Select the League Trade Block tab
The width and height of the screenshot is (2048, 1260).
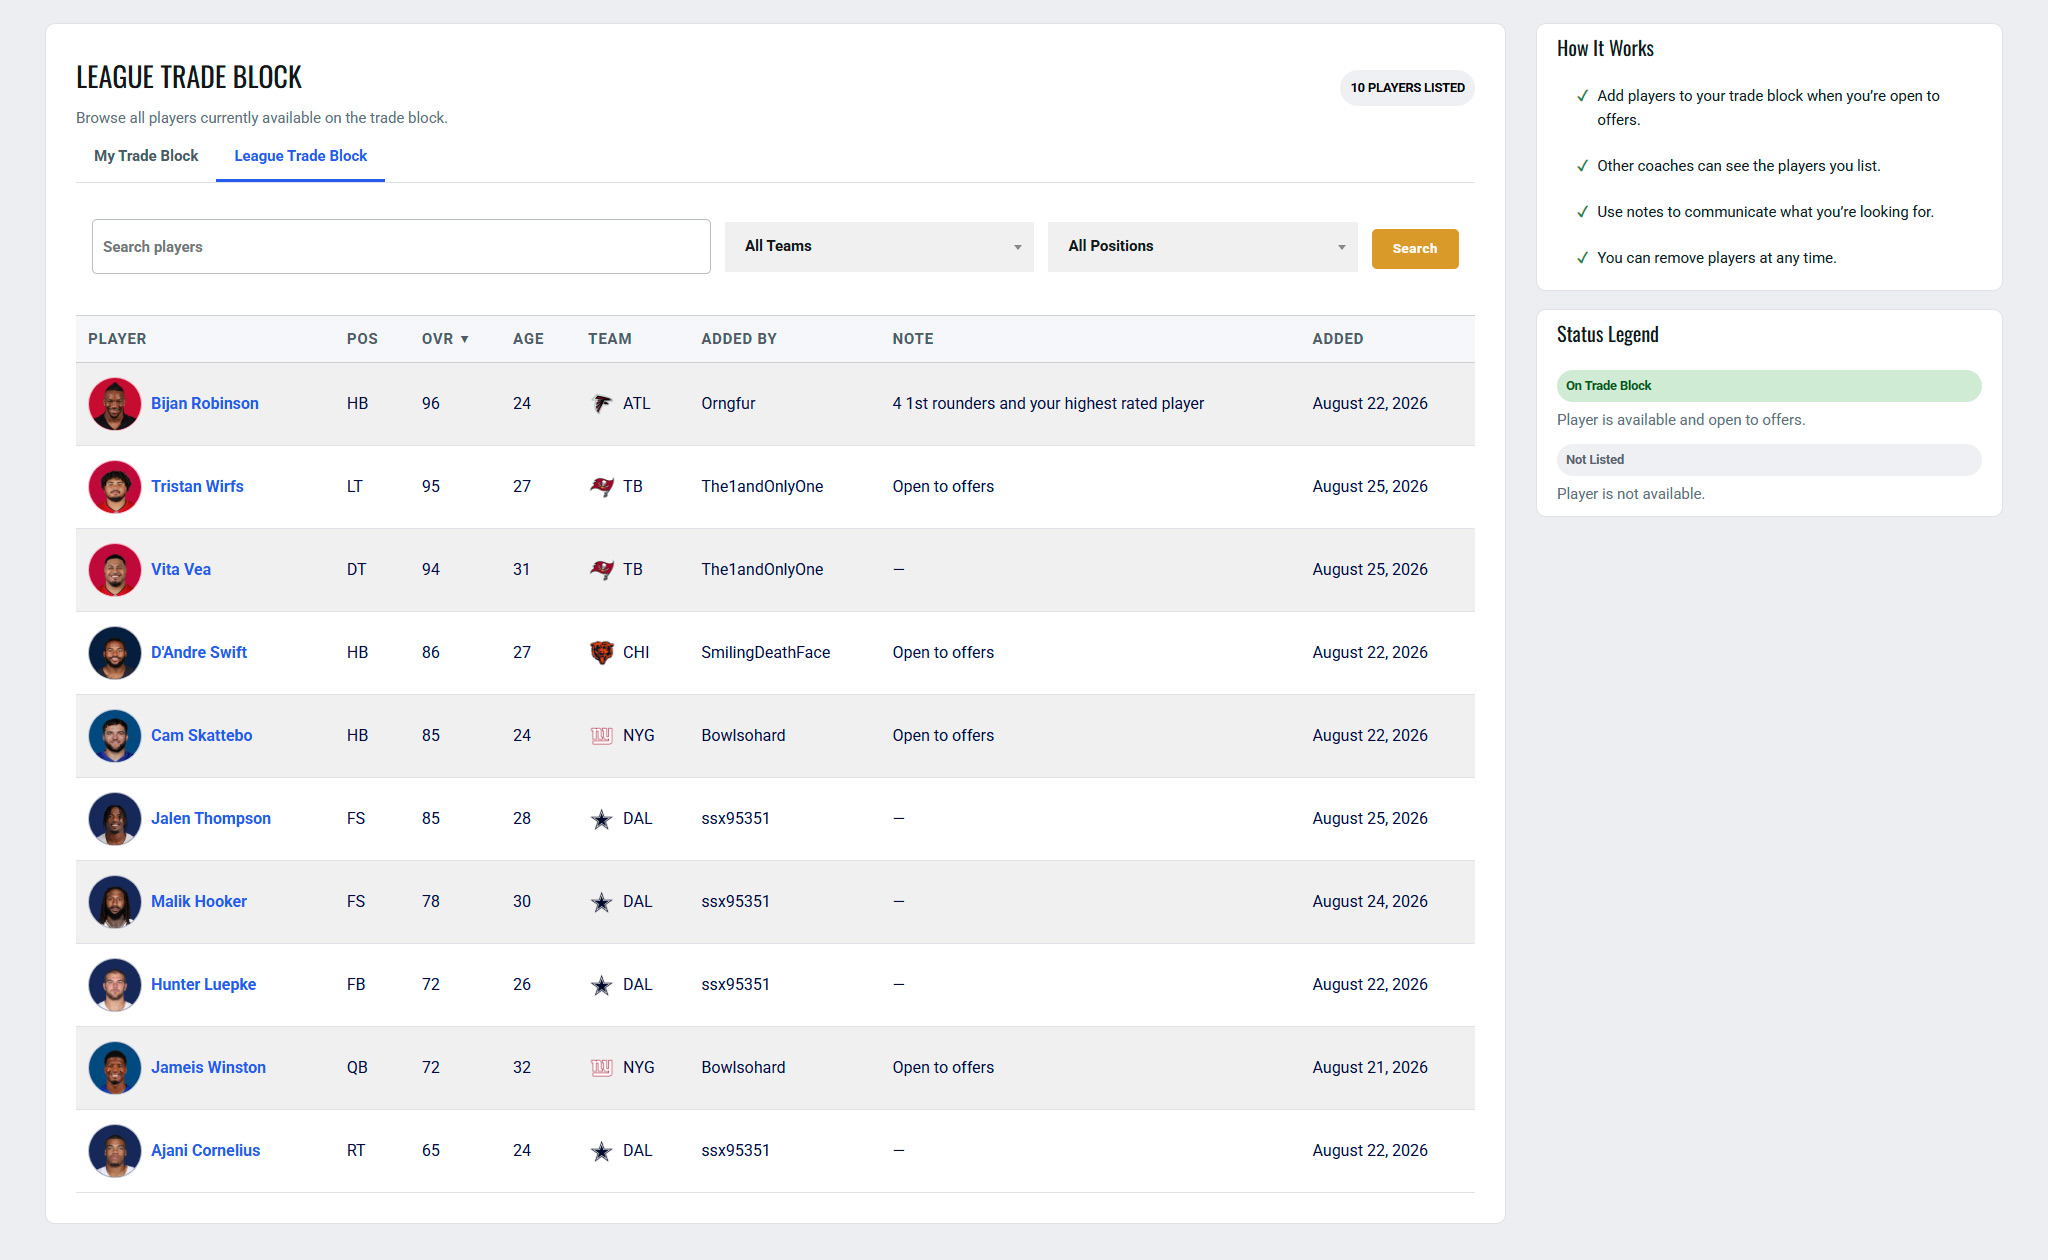click(300, 156)
